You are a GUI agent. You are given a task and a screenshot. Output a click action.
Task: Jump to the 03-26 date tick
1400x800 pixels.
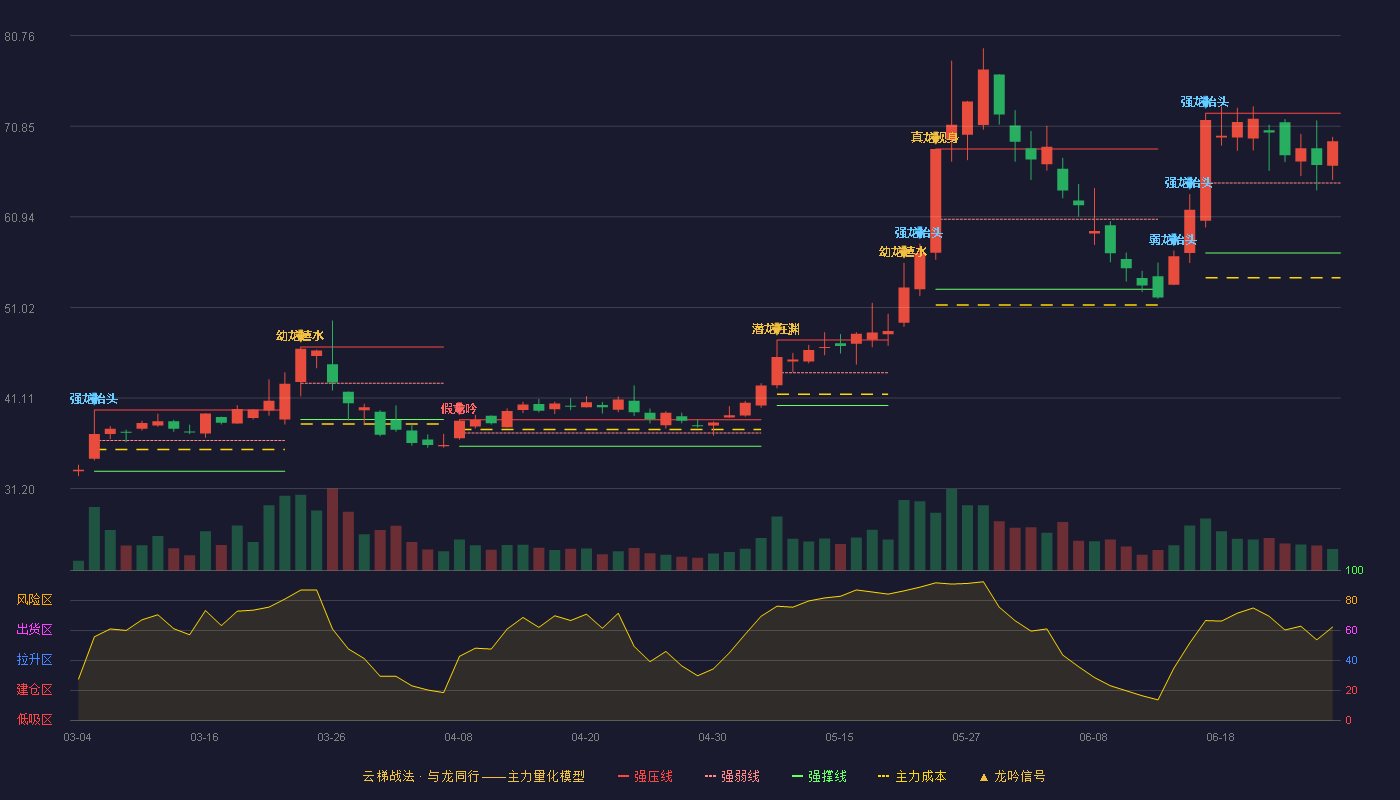point(332,737)
